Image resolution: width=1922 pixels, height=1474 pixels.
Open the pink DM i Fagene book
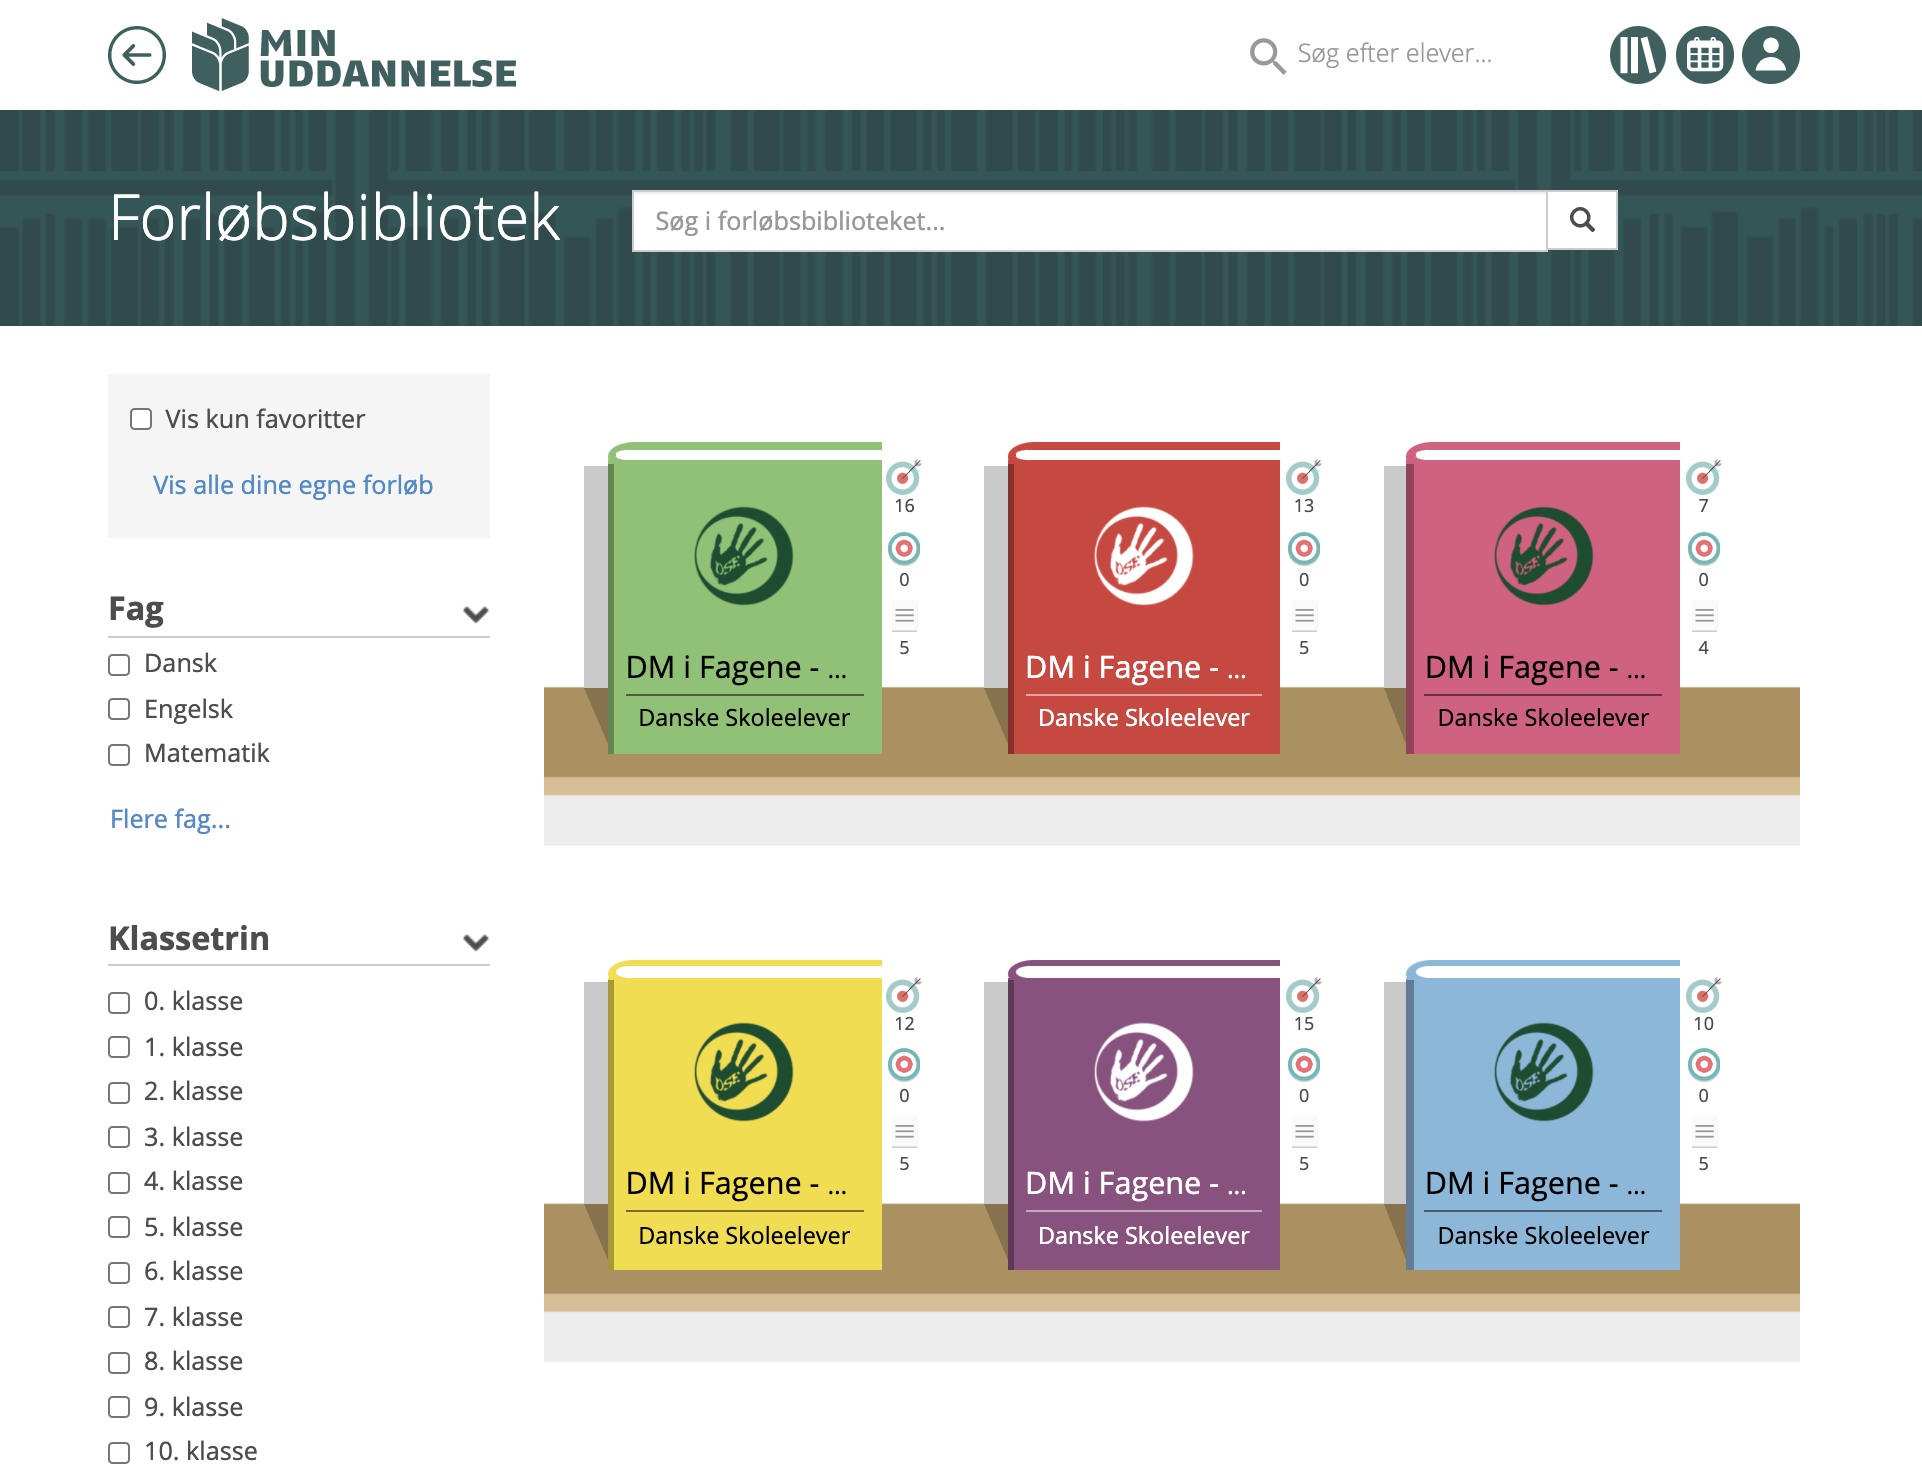1543,598
